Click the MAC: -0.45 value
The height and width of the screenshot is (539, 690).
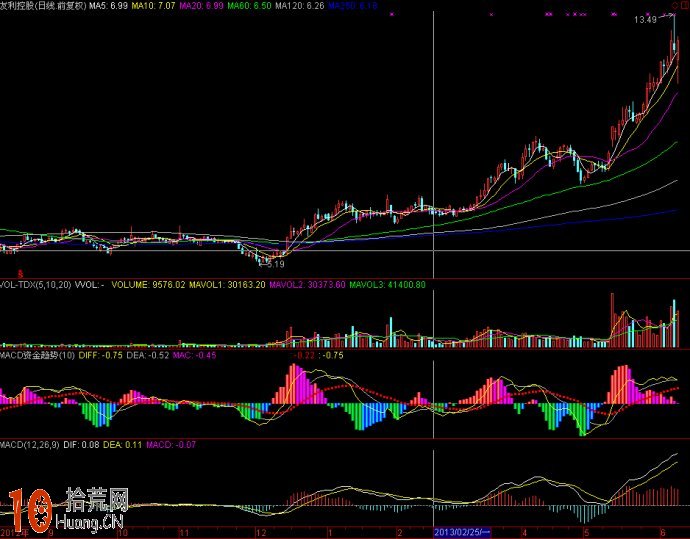[195, 356]
